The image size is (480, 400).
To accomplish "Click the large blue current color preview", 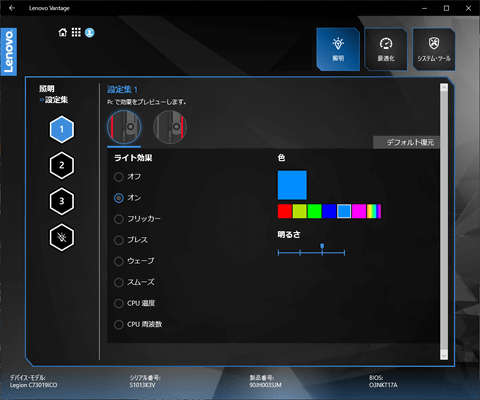I will (292, 185).
